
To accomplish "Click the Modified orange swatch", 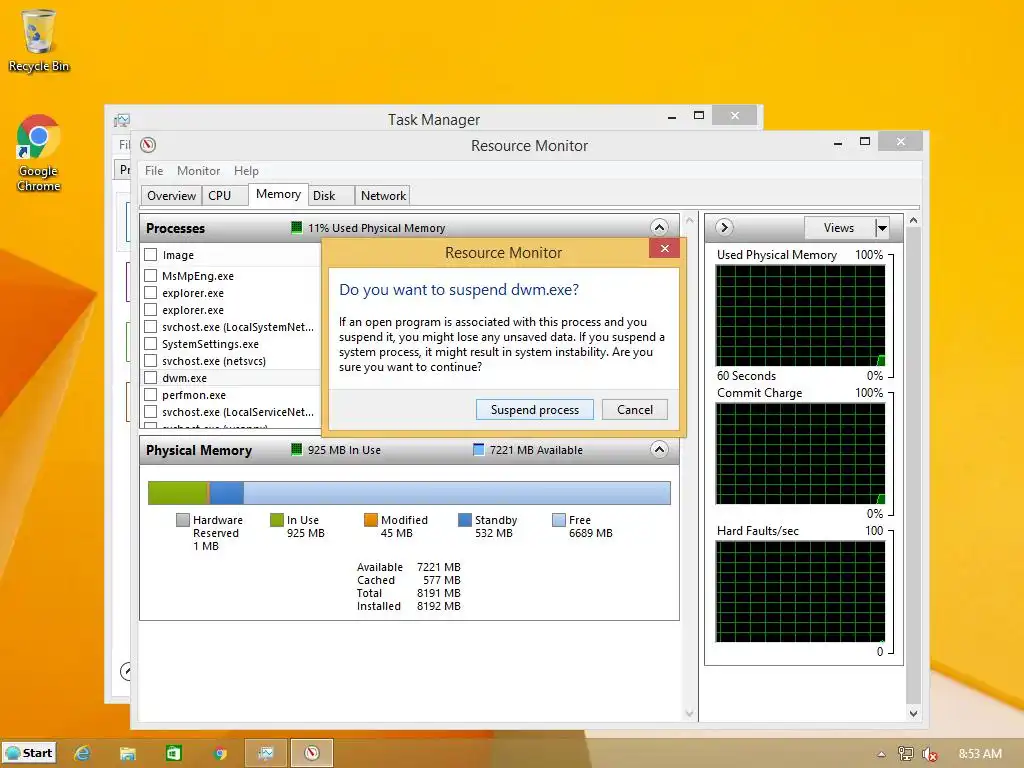I will pos(371,520).
